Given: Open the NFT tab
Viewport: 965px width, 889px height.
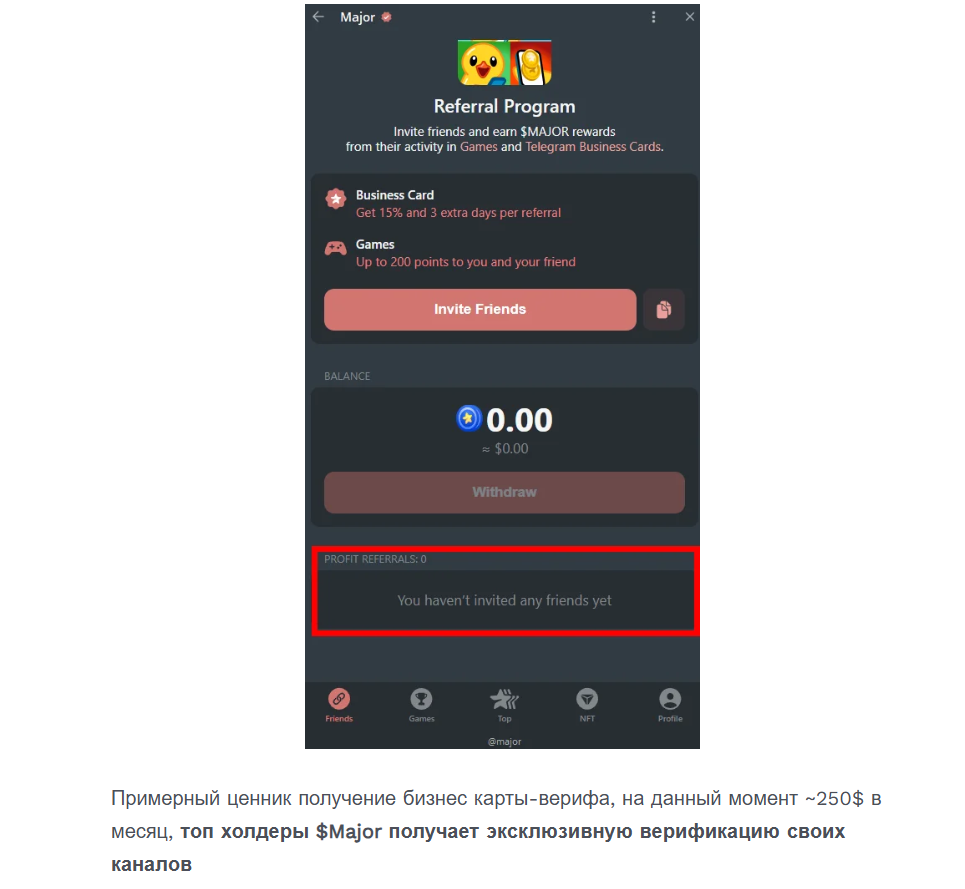Looking at the screenshot, I should [x=587, y=705].
